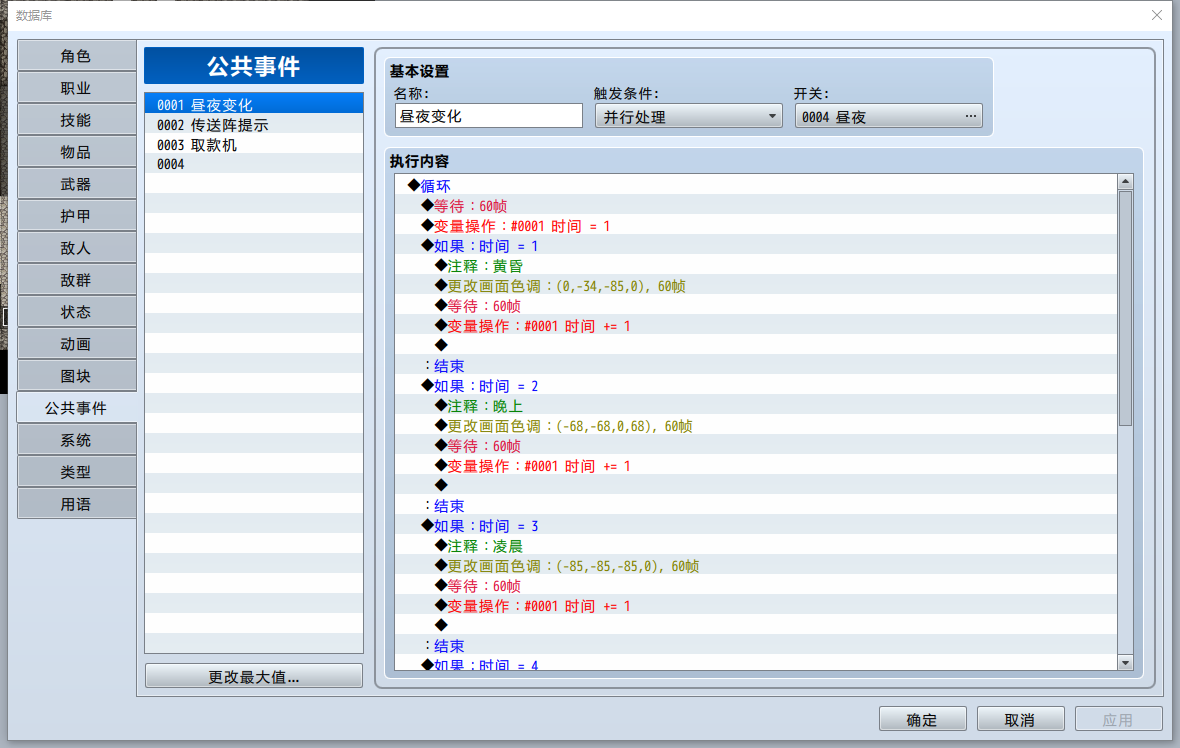Image resolution: width=1180 pixels, height=748 pixels.
Task: Select the tone change (-68,-68,0,68) line
Action: (756, 425)
